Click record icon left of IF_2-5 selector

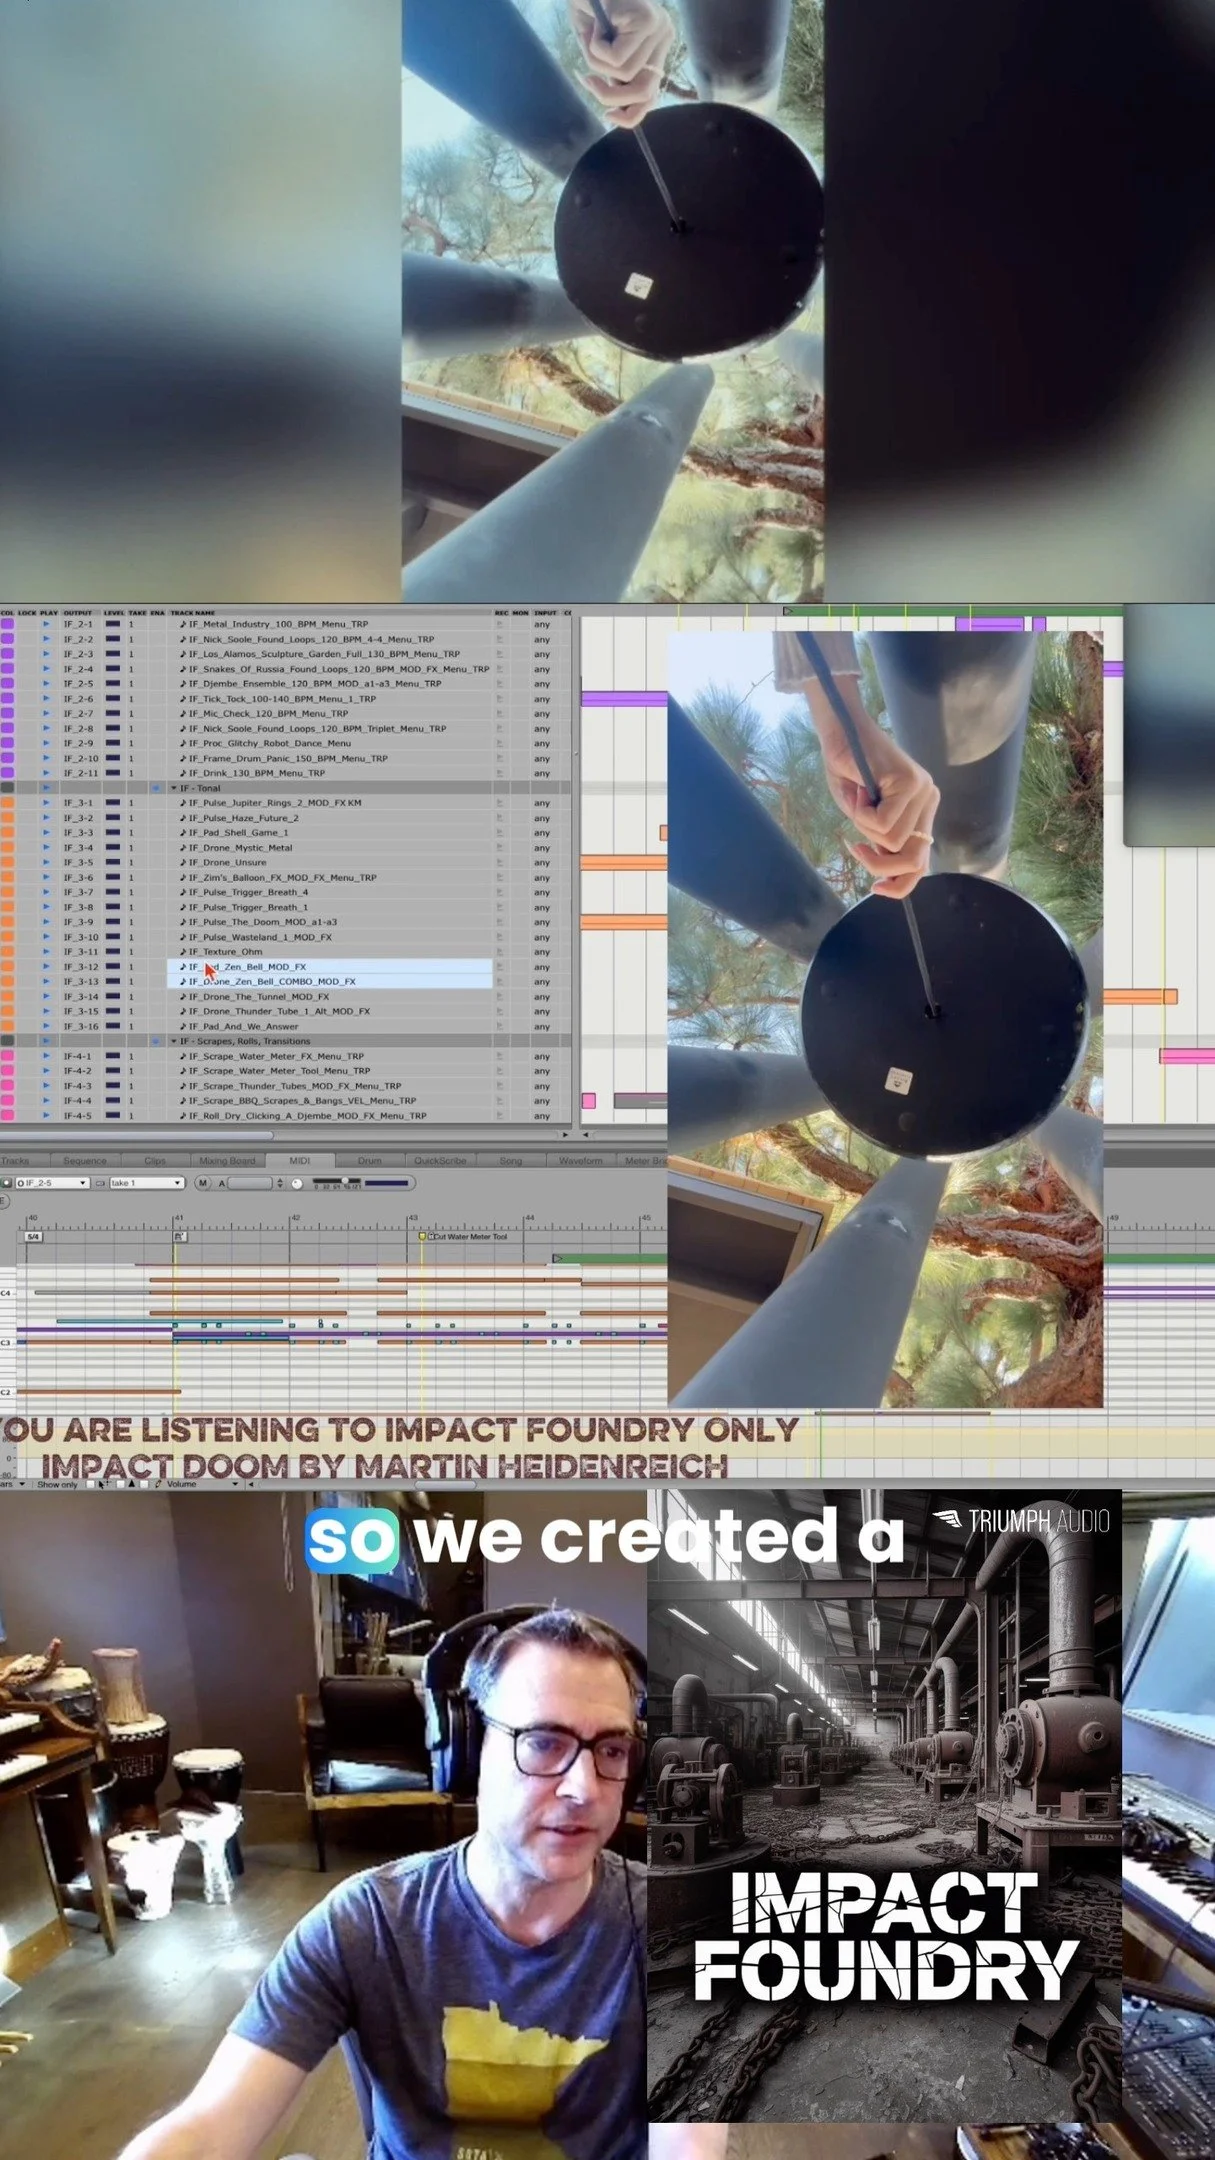point(6,1183)
